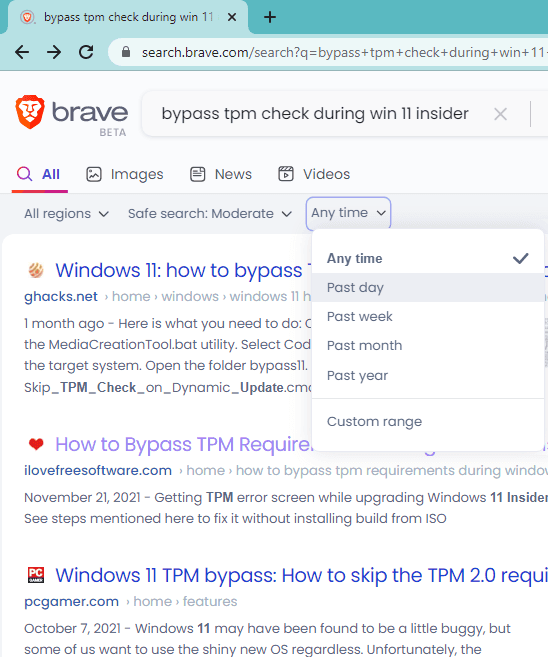Reload the page with refresh icon
Image resolution: width=548 pixels, height=657 pixels.
(x=86, y=52)
